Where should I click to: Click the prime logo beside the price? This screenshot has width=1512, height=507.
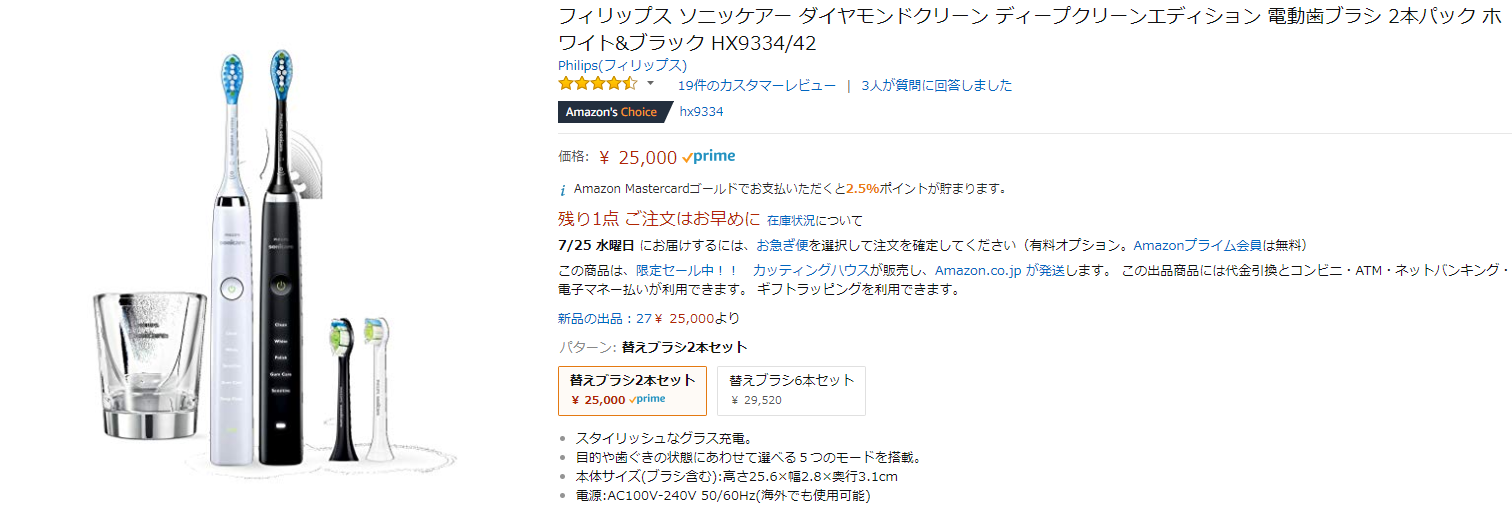coord(709,156)
